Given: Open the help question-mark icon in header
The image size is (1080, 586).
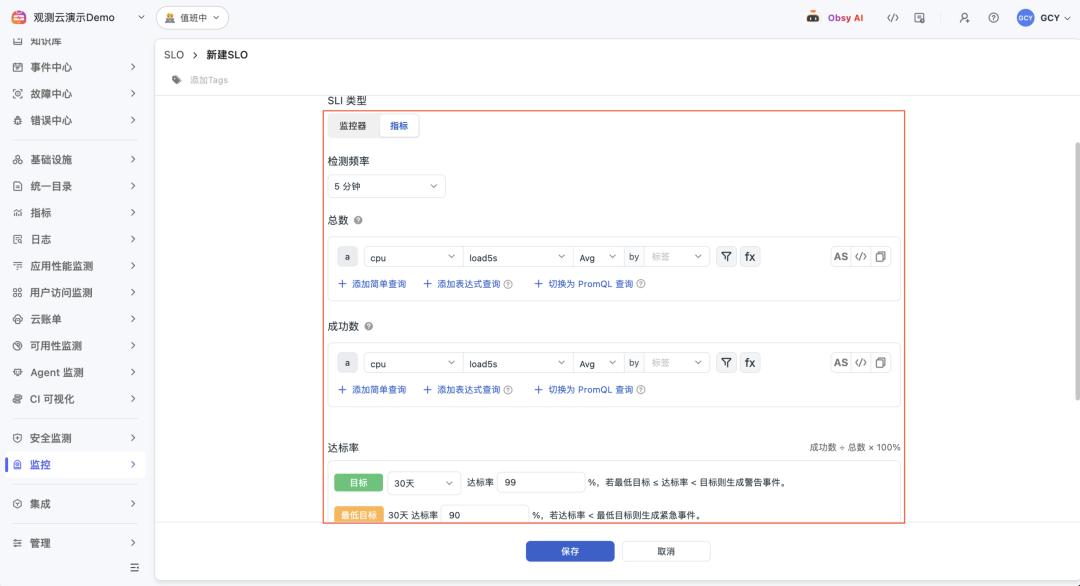Looking at the screenshot, I should point(993,18).
